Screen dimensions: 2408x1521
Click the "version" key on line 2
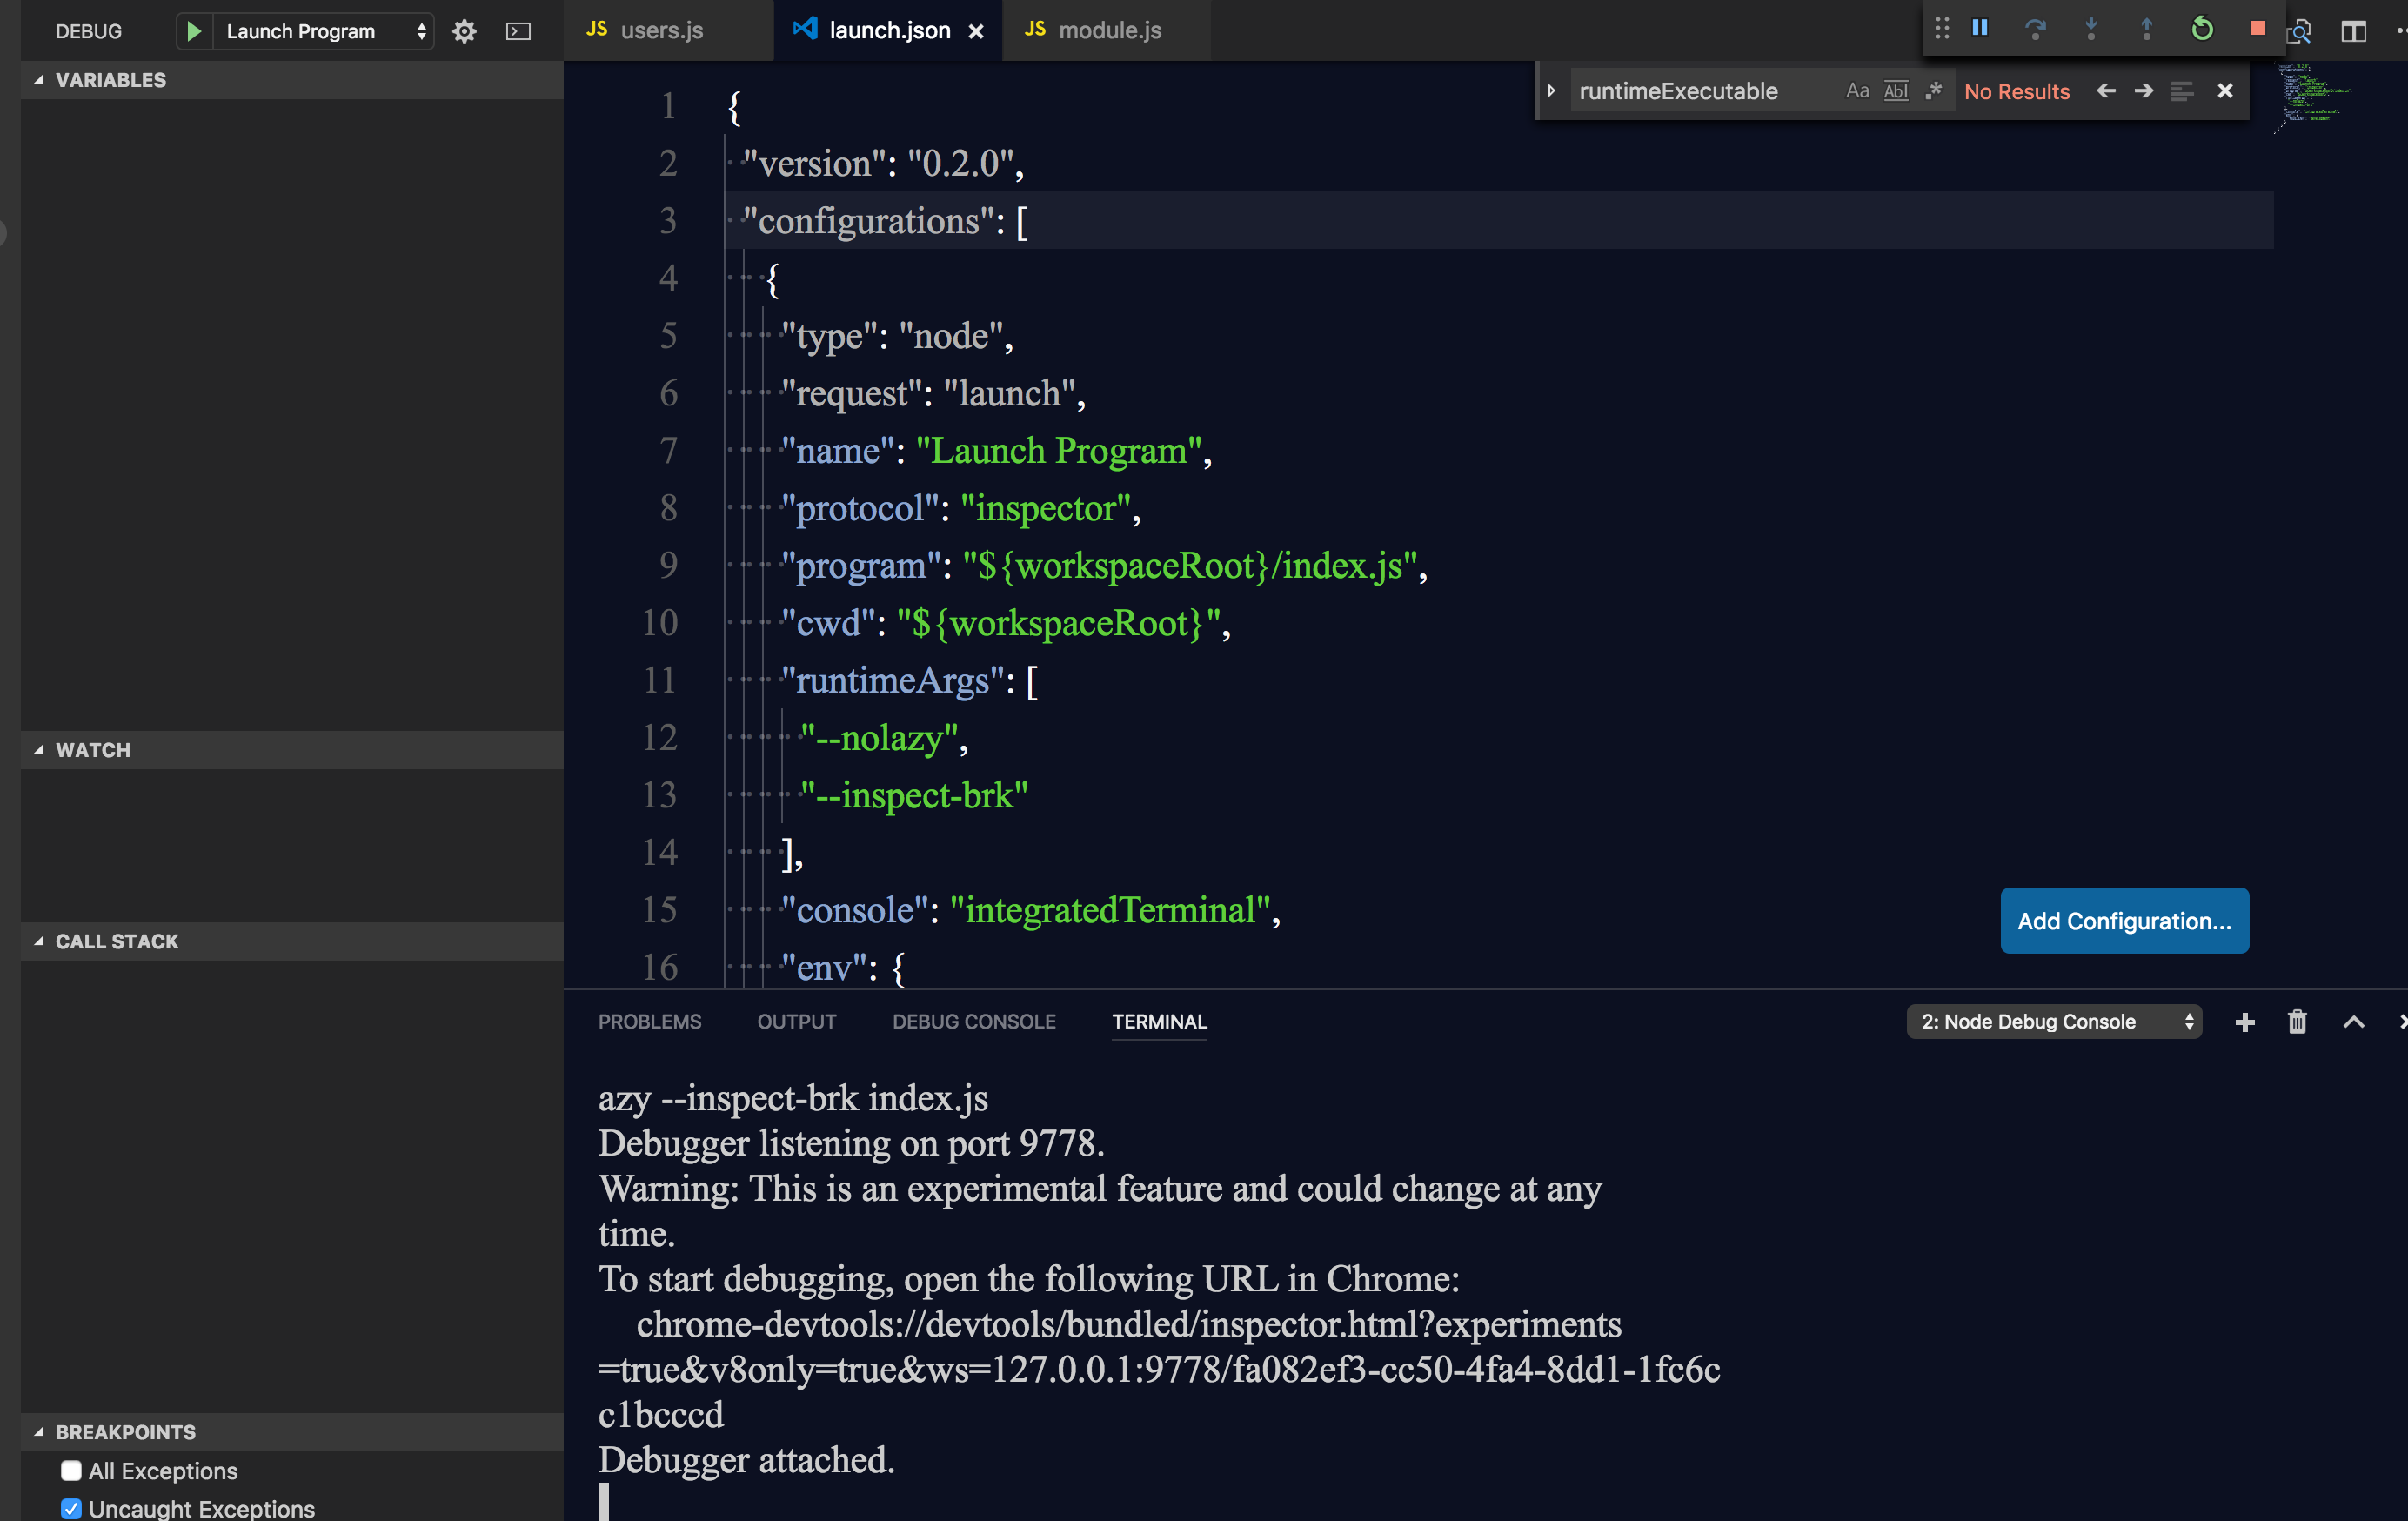[x=814, y=163]
